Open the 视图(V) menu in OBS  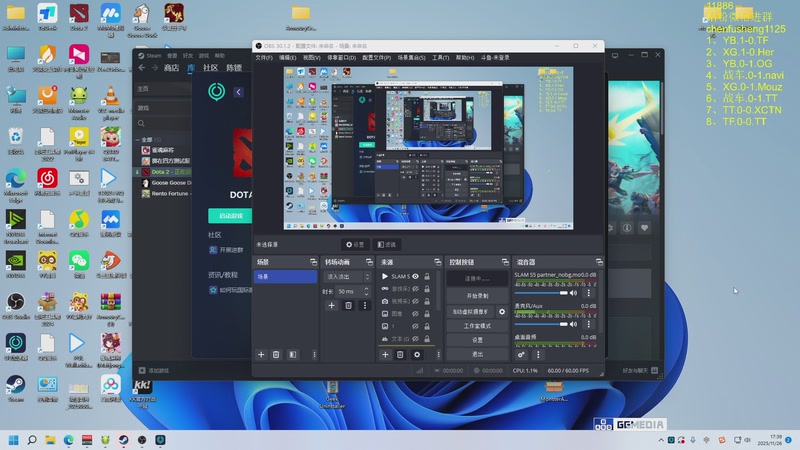point(311,58)
